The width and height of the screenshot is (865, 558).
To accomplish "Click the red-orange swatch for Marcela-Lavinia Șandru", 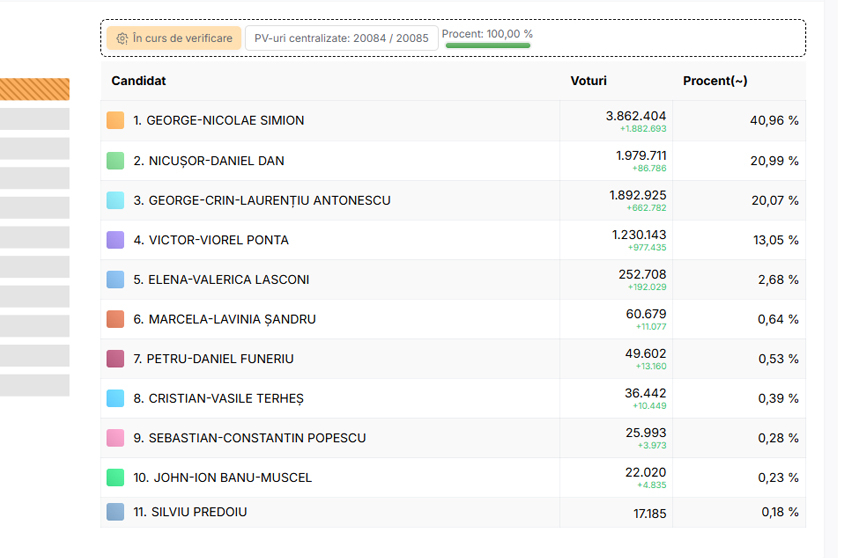I will [x=115, y=319].
